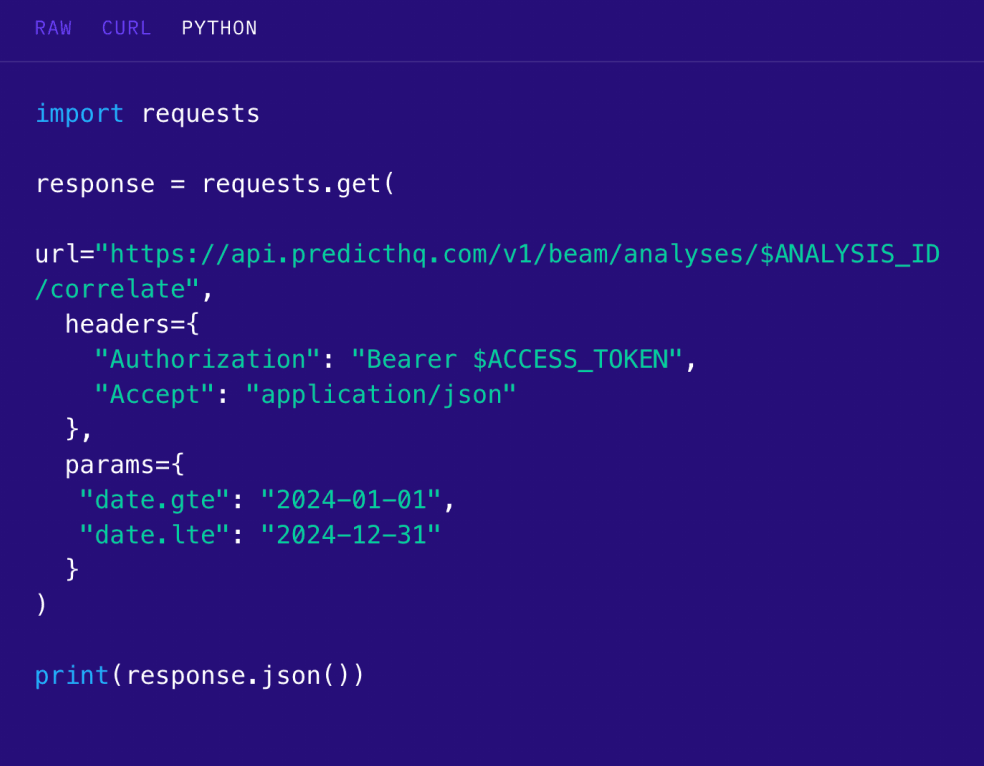Screen dimensions: 984x766
Task: Click the response variable assignment
Action: coord(95,184)
